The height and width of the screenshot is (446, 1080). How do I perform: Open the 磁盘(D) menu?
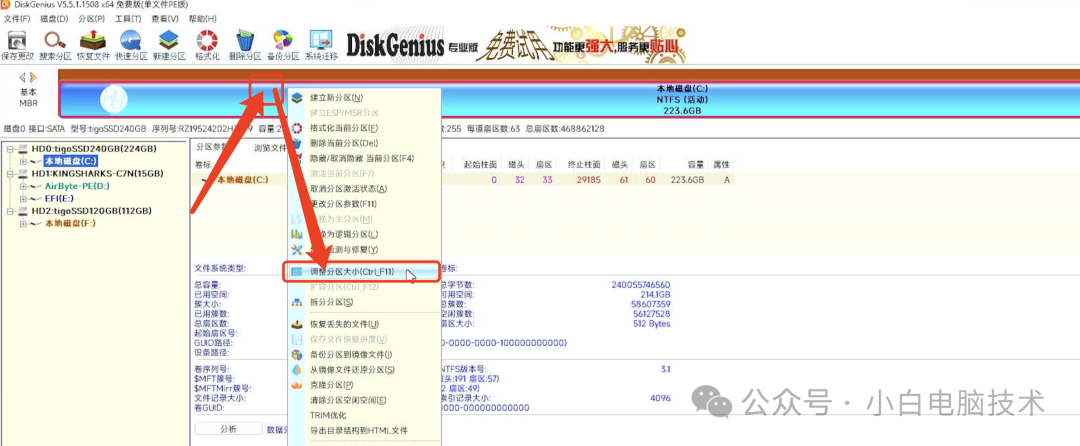(54, 18)
